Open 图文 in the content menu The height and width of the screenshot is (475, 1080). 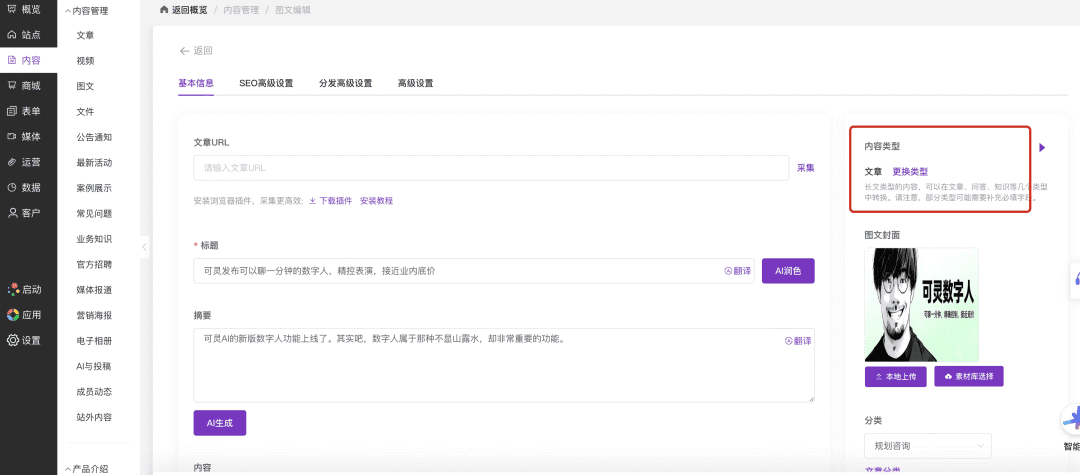pyautogui.click(x=85, y=86)
